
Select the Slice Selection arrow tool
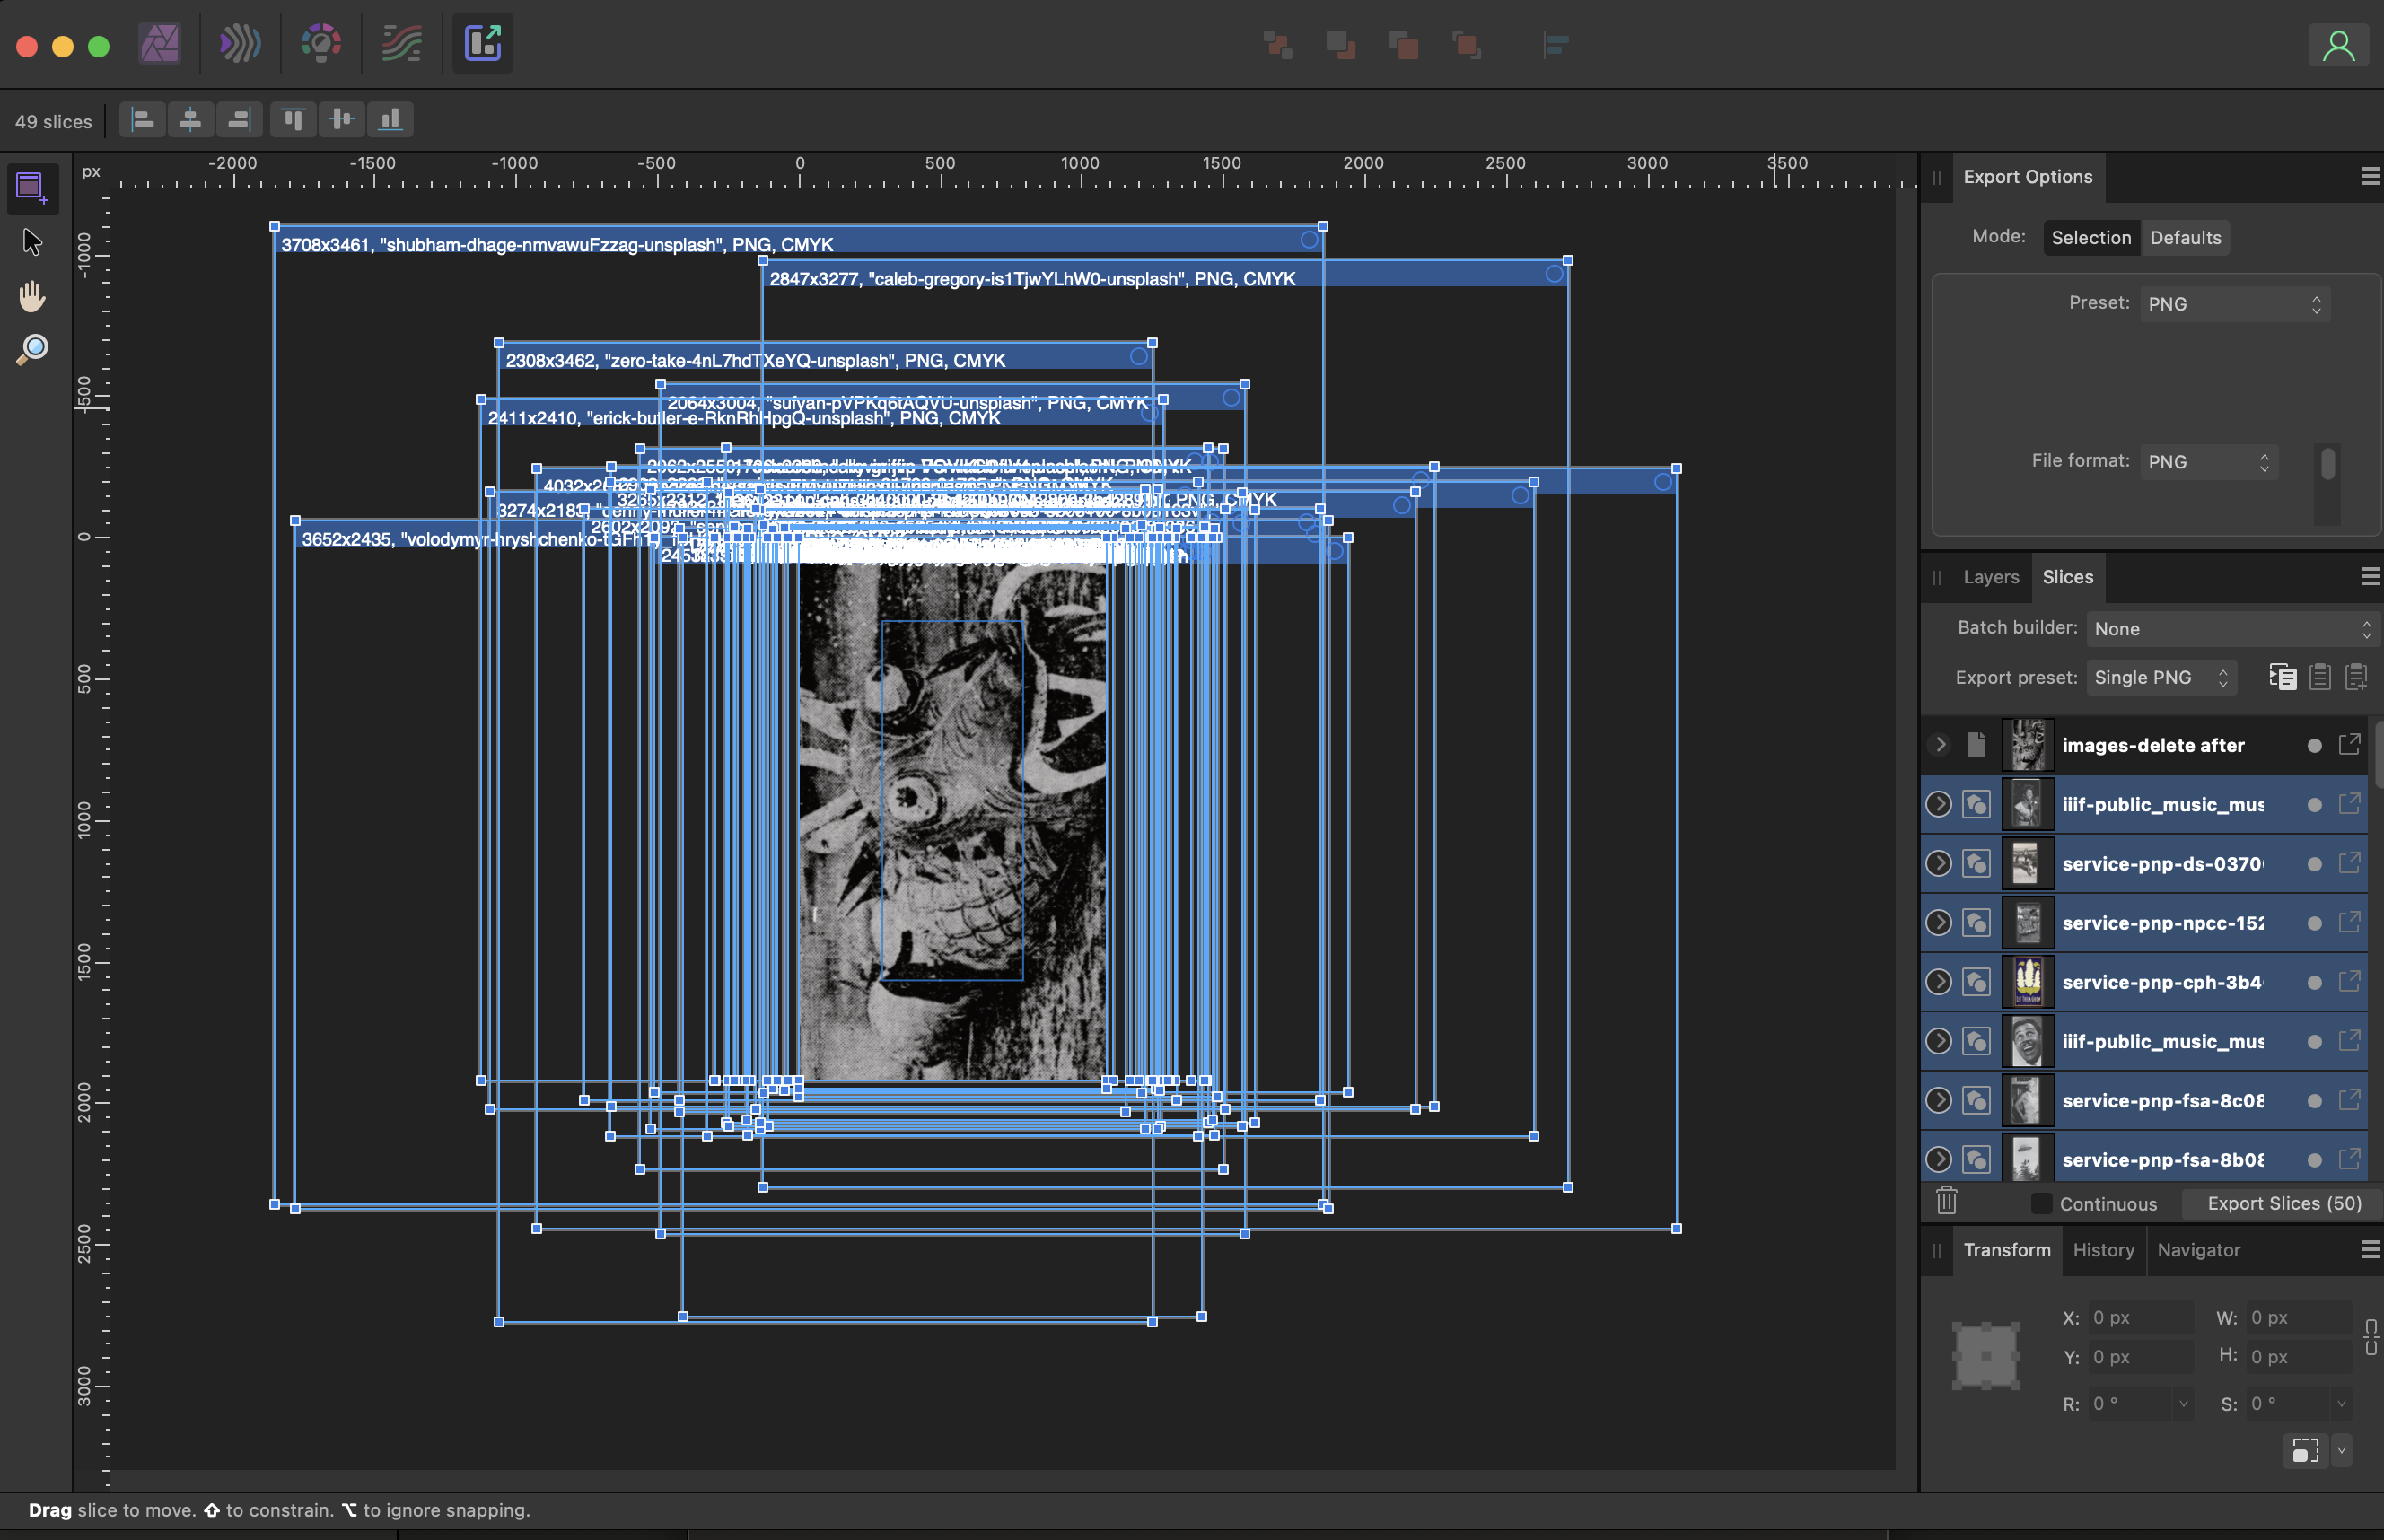coord(32,242)
